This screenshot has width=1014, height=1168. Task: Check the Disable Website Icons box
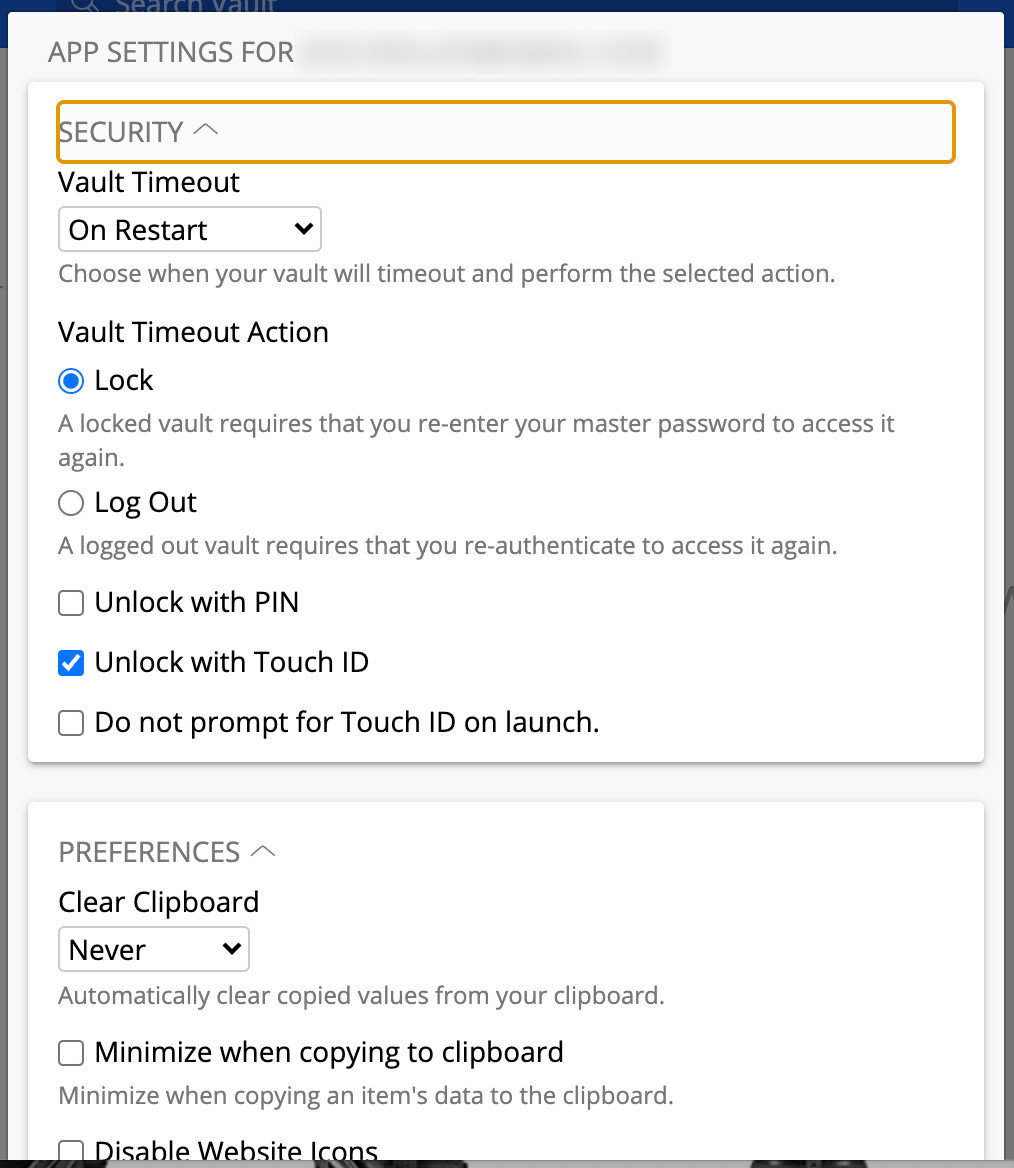(71, 1150)
